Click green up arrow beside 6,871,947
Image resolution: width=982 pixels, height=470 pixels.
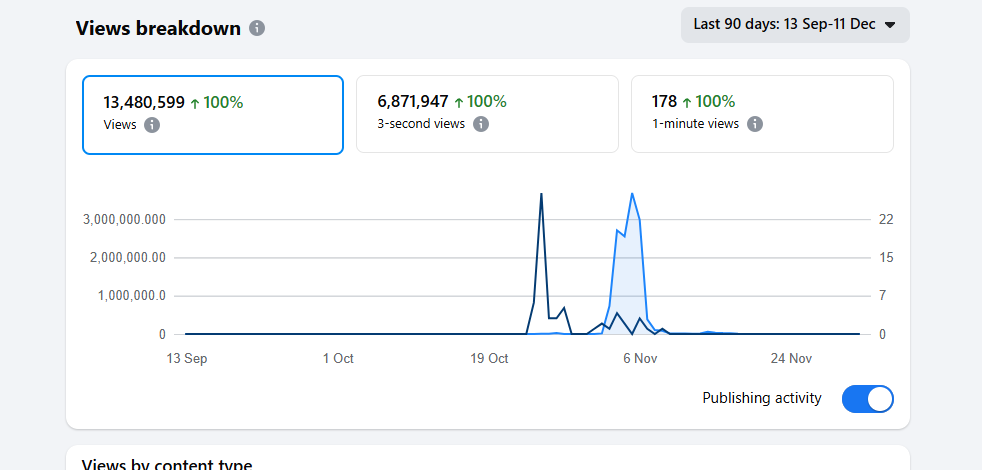pos(459,102)
